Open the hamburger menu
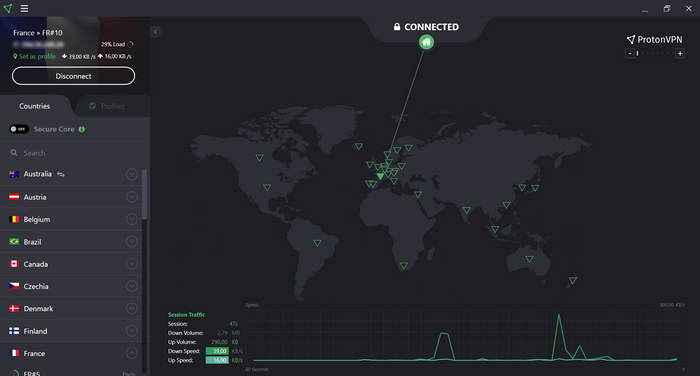The height and width of the screenshot is (376, 700). pos(24,8)
